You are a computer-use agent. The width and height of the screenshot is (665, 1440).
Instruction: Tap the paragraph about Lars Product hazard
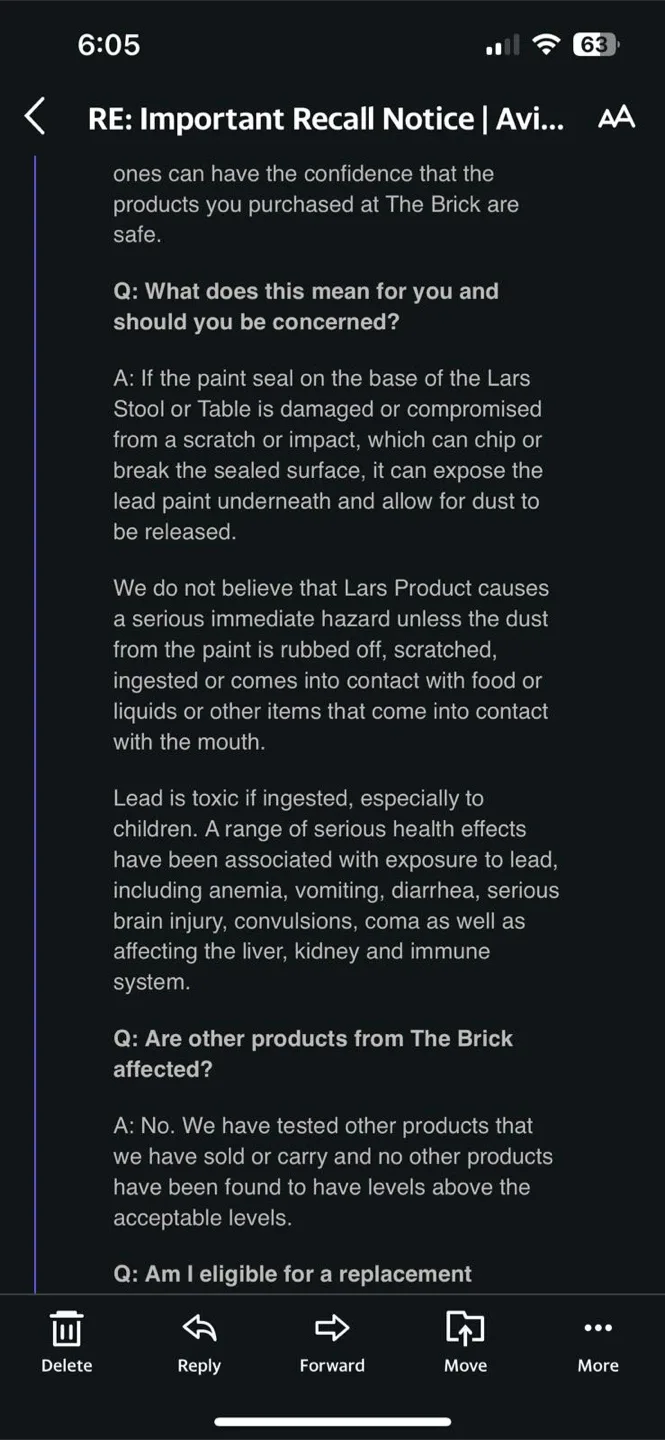click(330, 665)
